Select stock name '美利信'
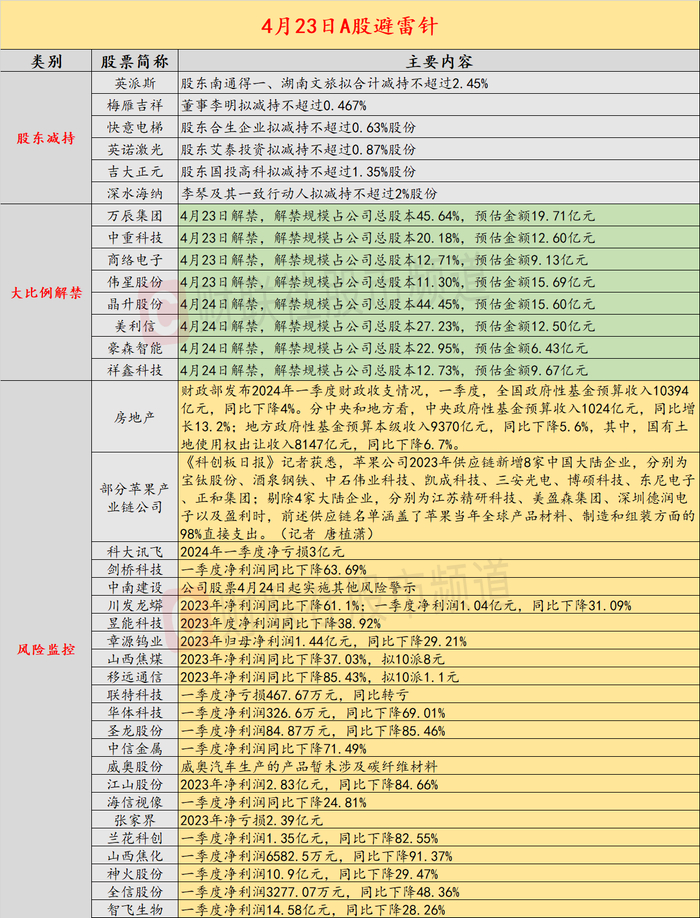Image resolution: width=700 pixels, height=918 pixels. (x=135, y=326)
